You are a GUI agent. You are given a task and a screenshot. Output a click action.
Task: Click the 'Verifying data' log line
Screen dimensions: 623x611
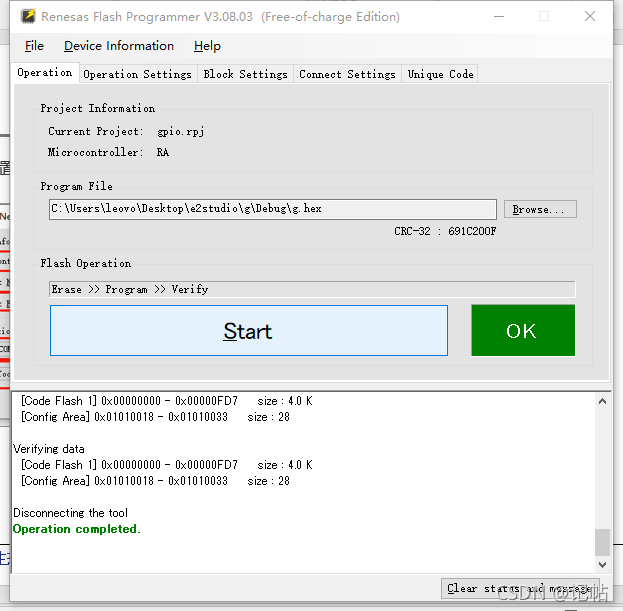click(49, 449)
